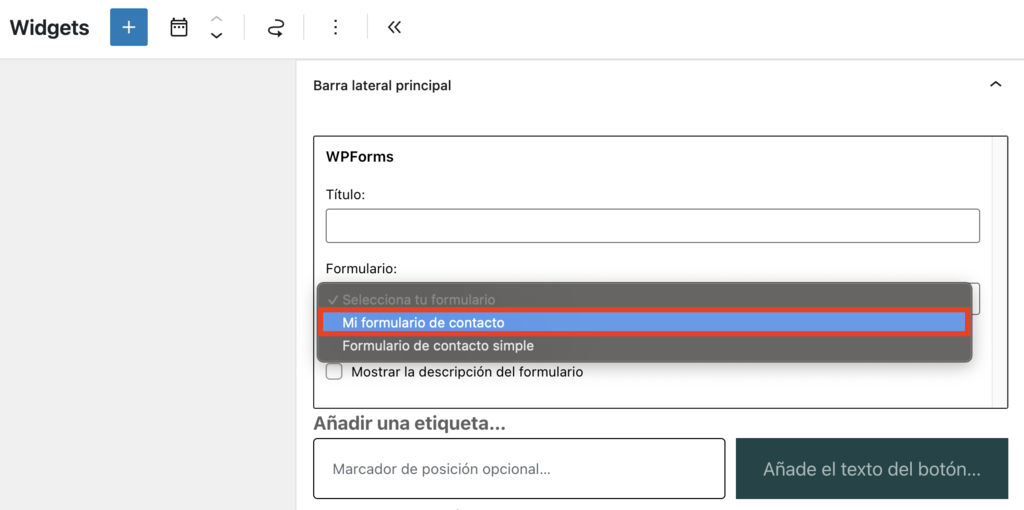Click into the Título text field
This screenshot has height=510, width=1024.
[x=652, y=225]
